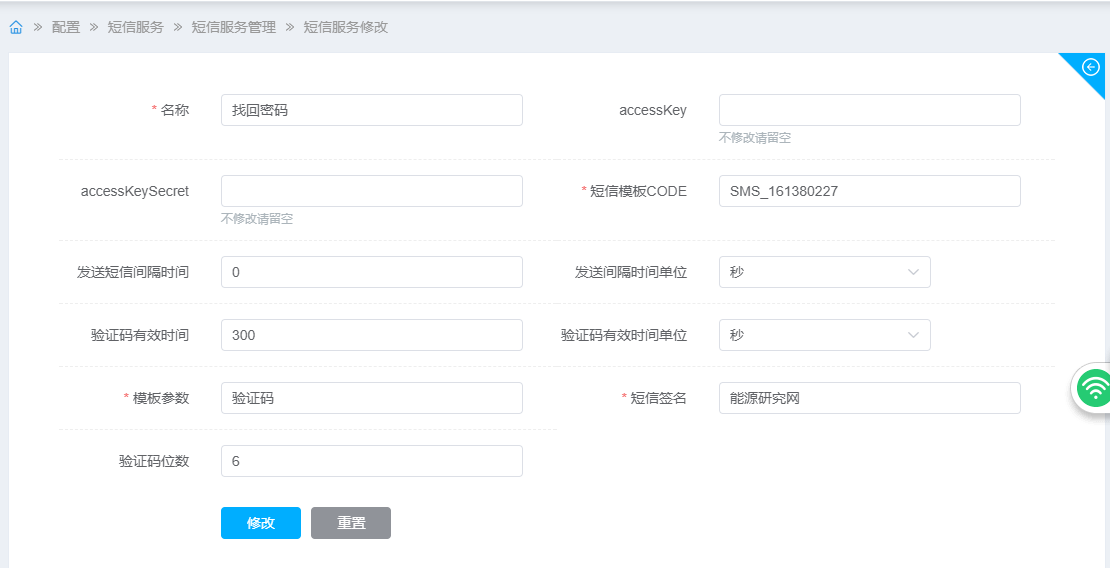
Task: Click the 模板参数 input box
Action: (371, 398)
